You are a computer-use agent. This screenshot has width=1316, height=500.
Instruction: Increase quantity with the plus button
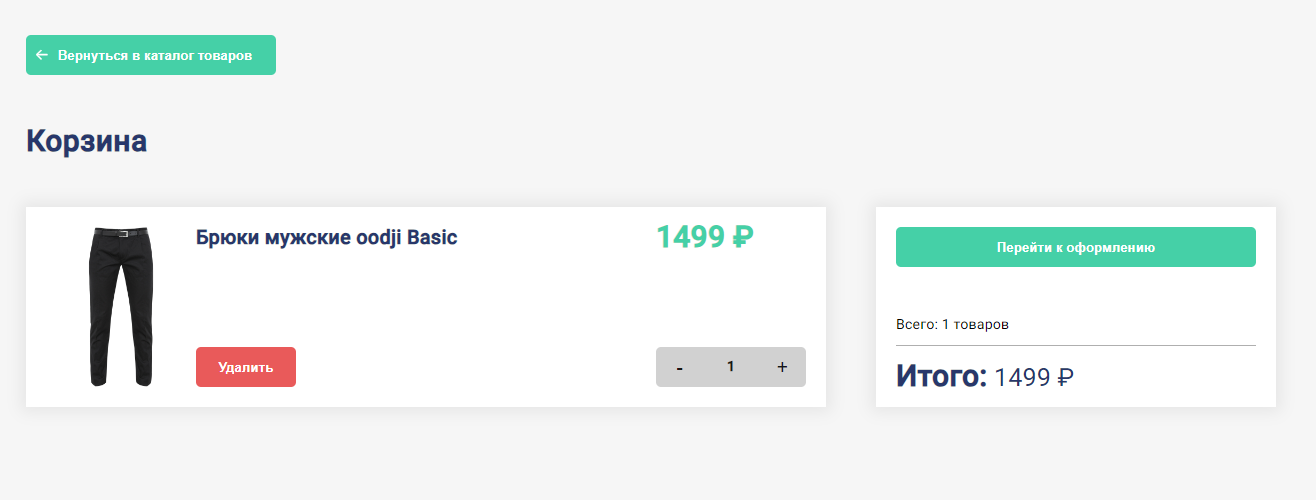pyautogui.click(x=782, y=367)
